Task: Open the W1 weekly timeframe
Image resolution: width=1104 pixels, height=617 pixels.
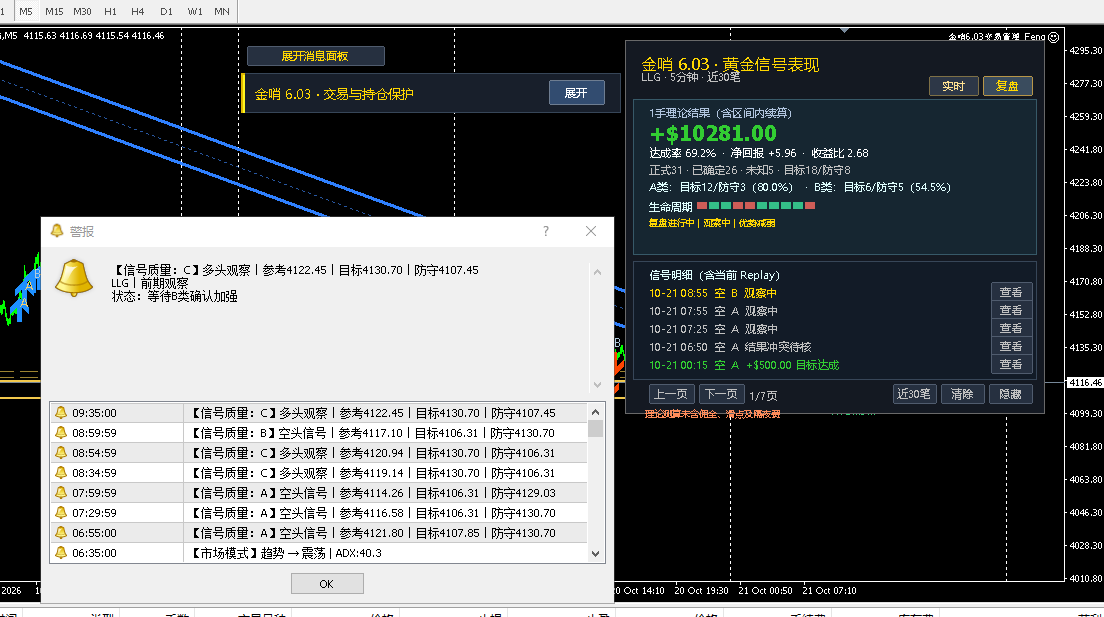Action: [195, 11]
